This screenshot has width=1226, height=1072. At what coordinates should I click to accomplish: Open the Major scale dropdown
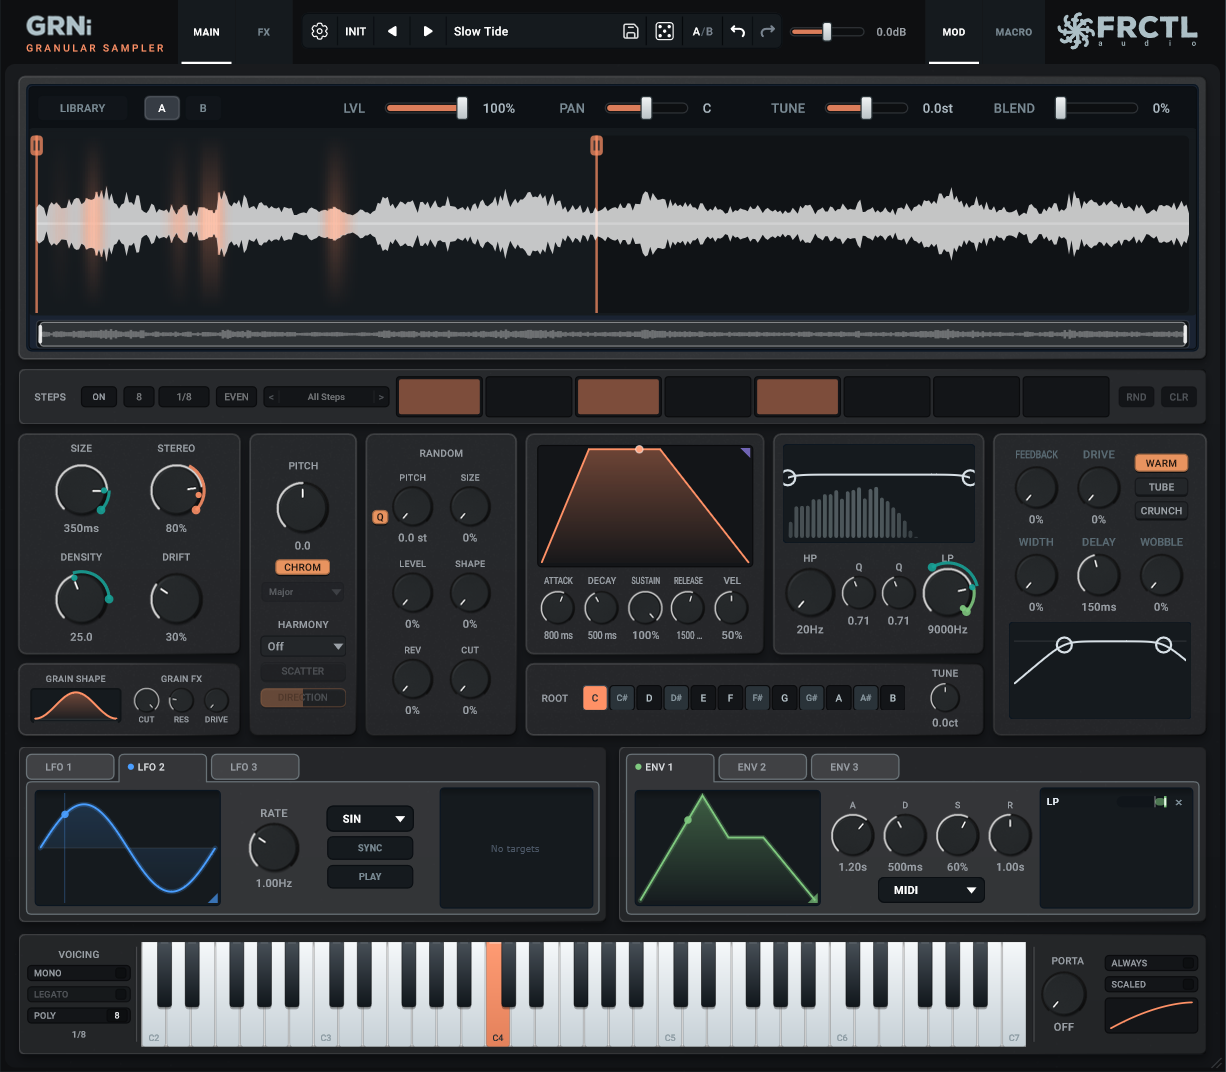coord(303,592)
